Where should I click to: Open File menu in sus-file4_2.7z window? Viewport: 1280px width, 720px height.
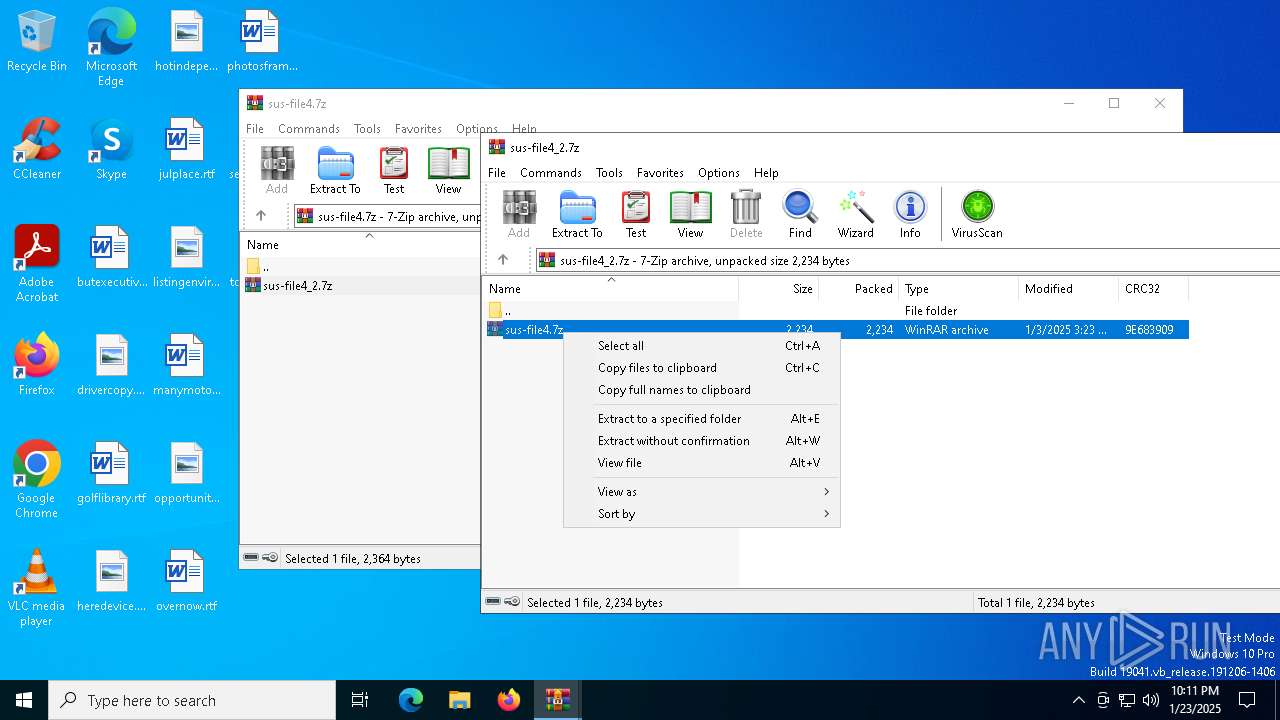coord(497,173)
